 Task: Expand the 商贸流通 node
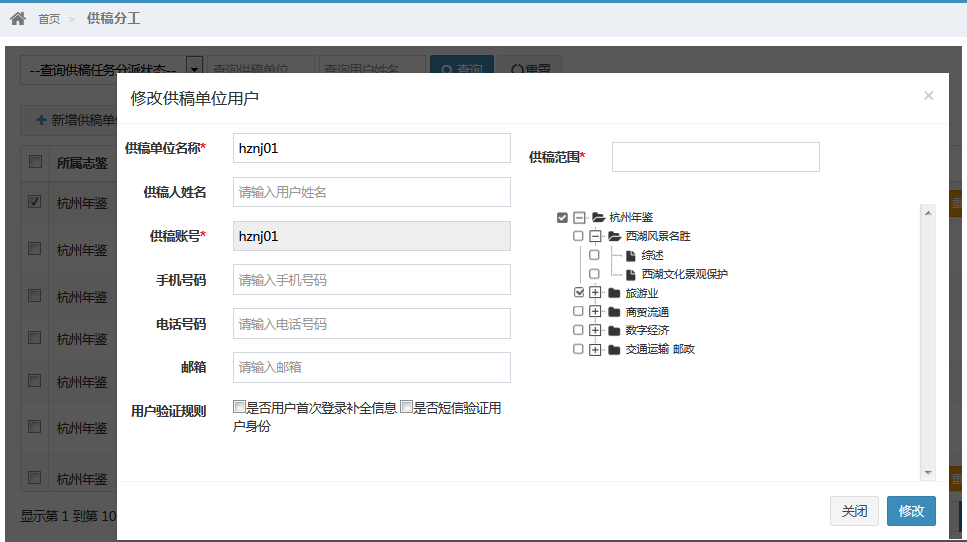coord(595,312)
